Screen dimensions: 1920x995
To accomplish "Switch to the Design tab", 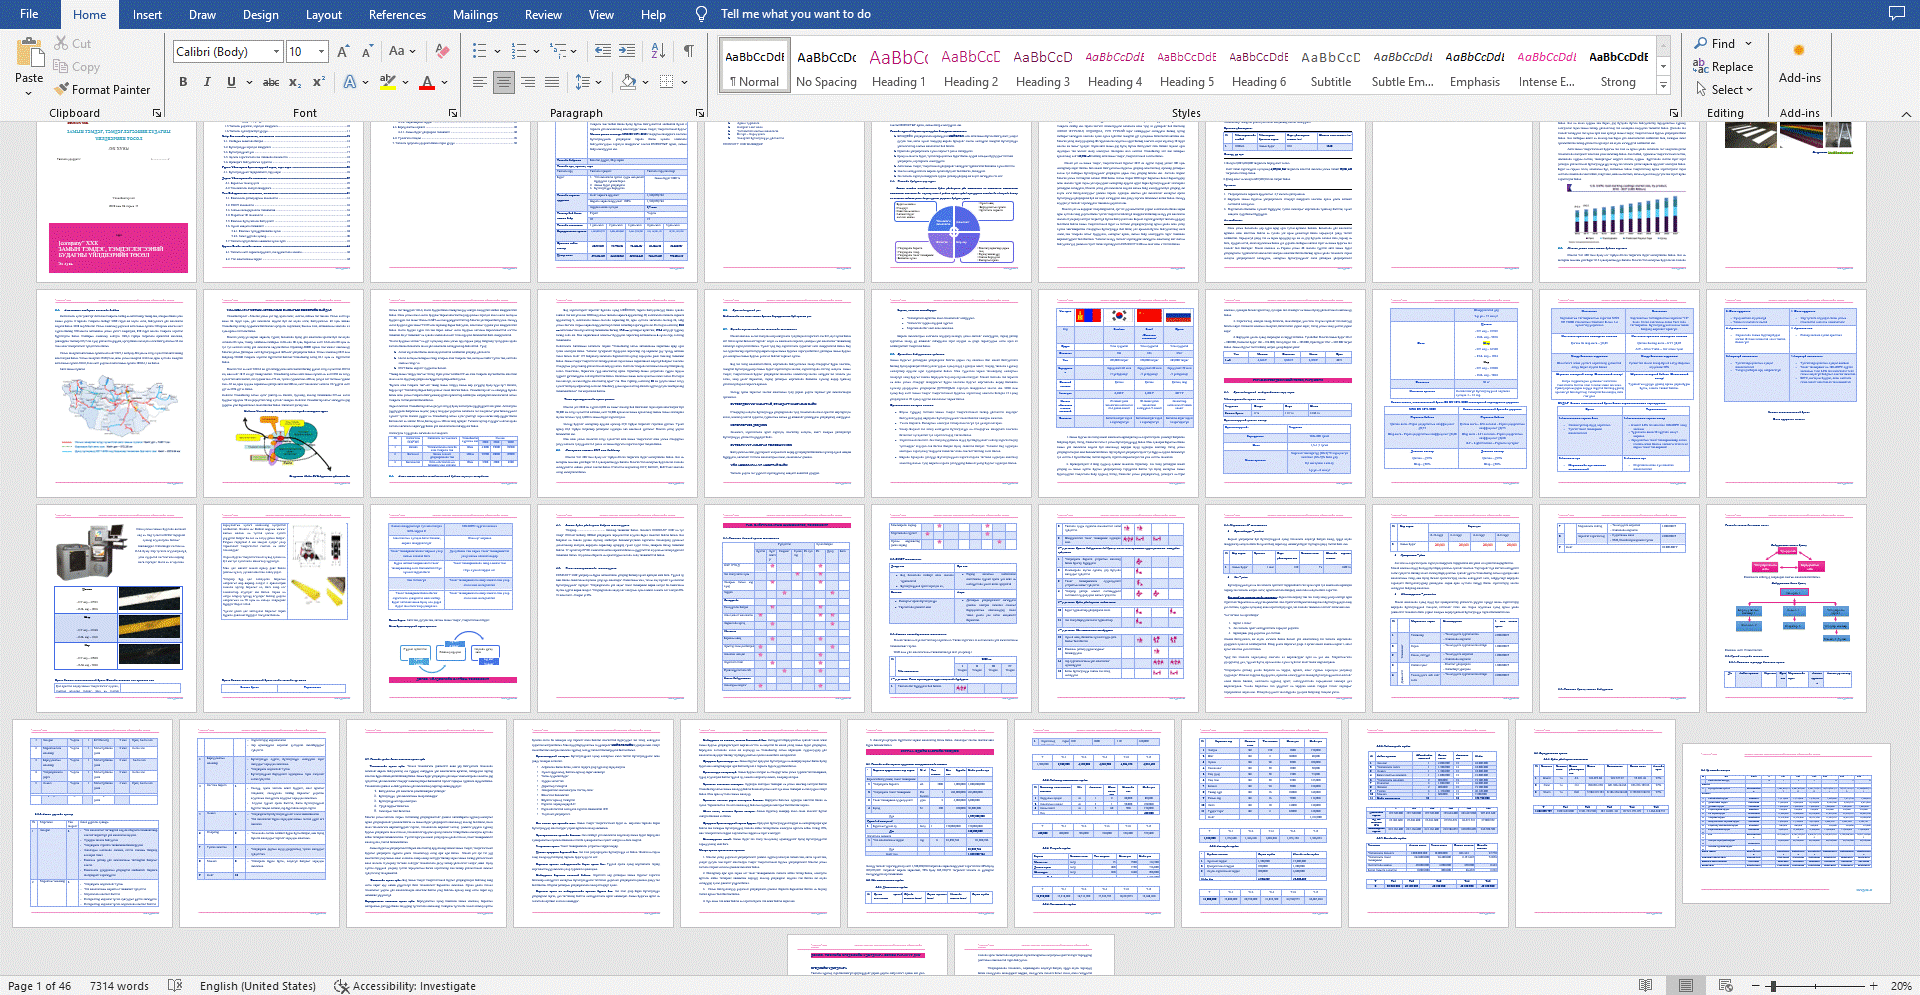I will pyautogui.click(x=261, y=14).
